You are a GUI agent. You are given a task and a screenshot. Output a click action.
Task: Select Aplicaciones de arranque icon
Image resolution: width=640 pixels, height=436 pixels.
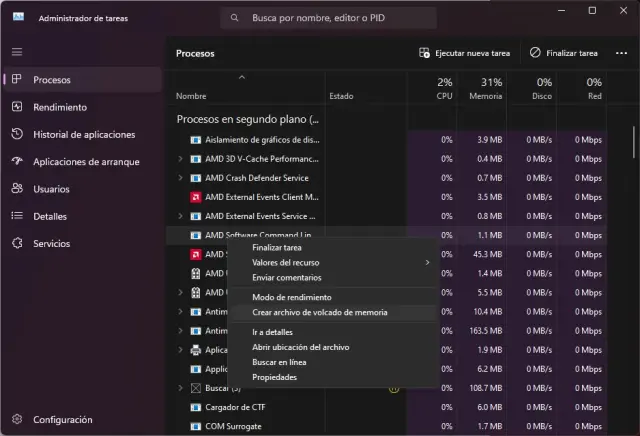pos(17,161)
